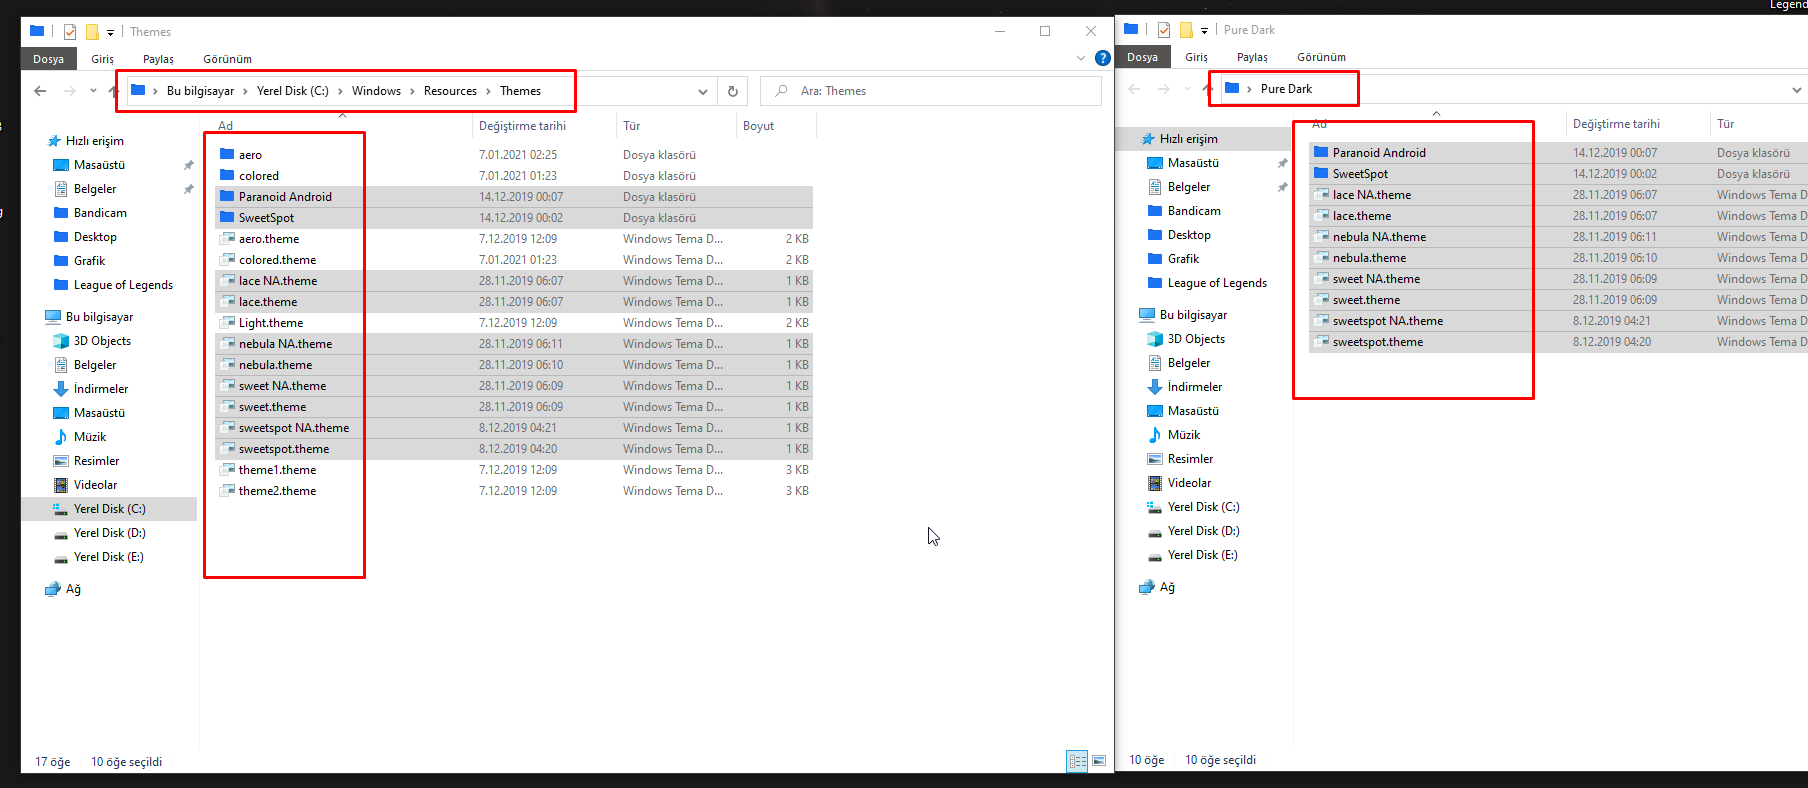The height and width of the screenshot is (788, 1808).
Task: Open Videolar in Pure Dark window sidebar
Action: pos(1189,483)
